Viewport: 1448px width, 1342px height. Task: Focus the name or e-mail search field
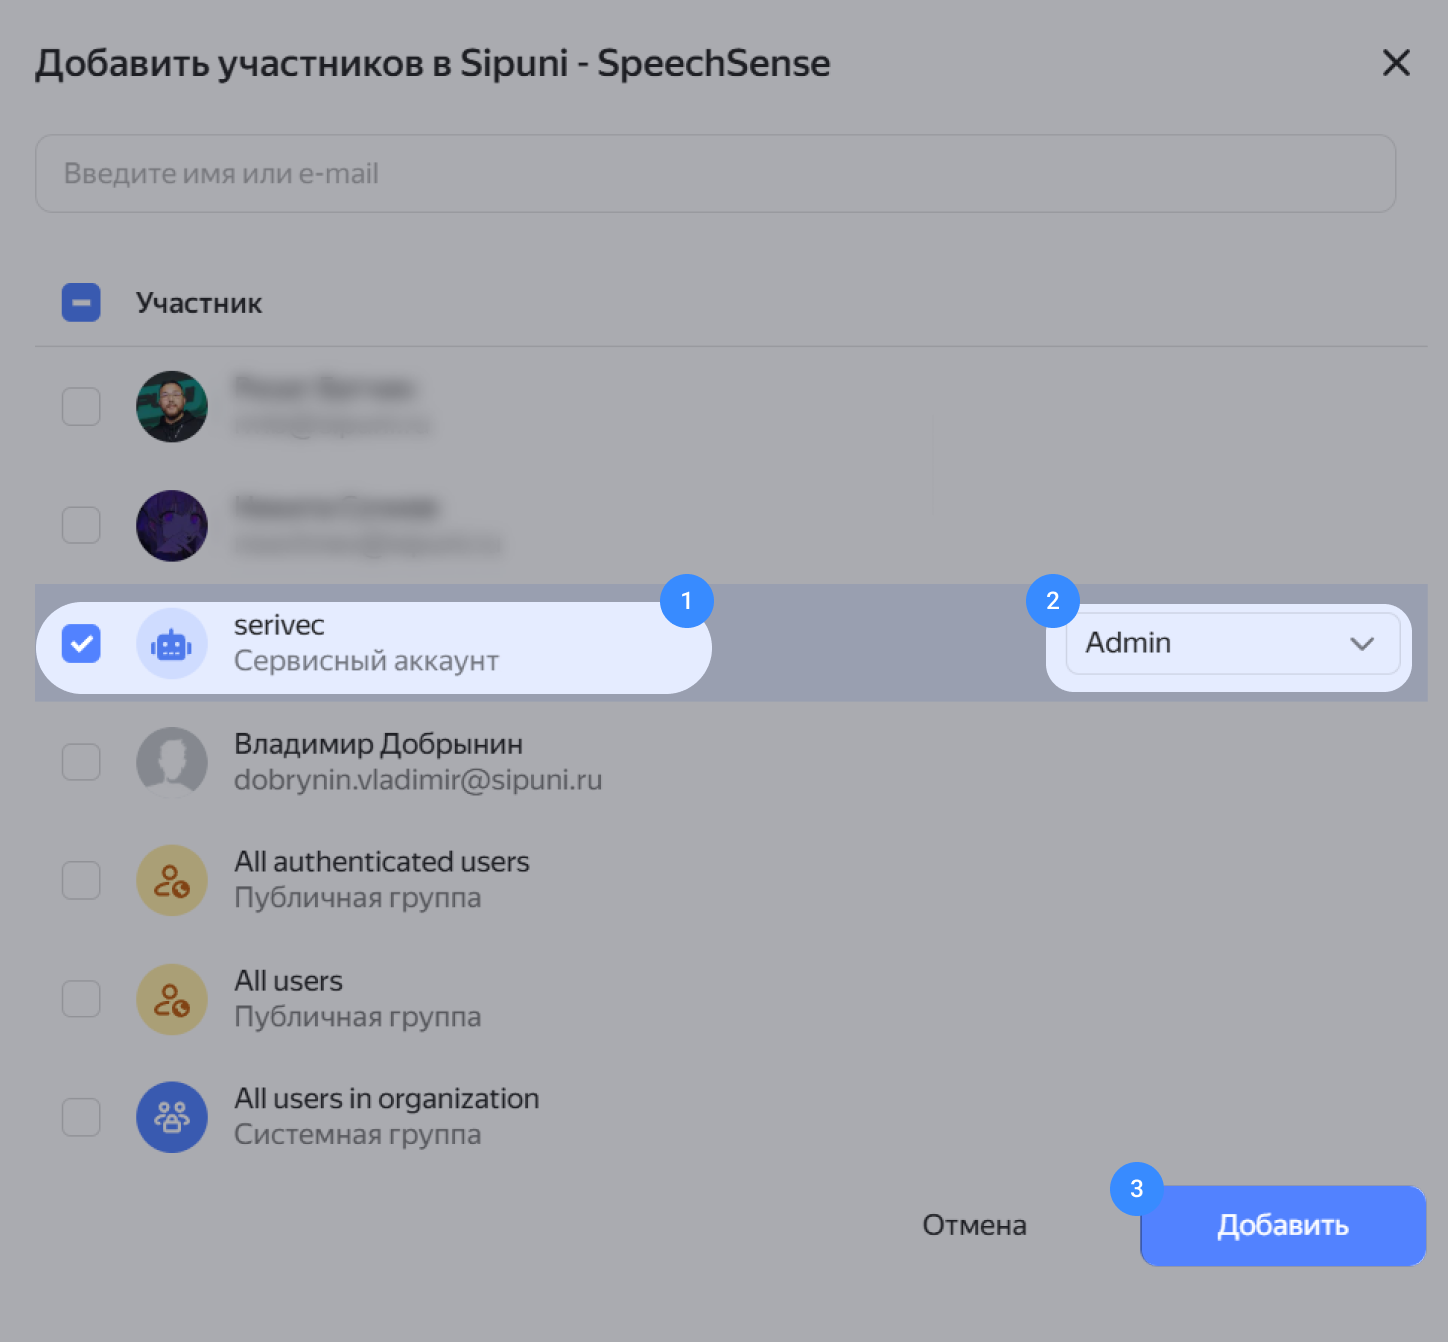[716, 174]
